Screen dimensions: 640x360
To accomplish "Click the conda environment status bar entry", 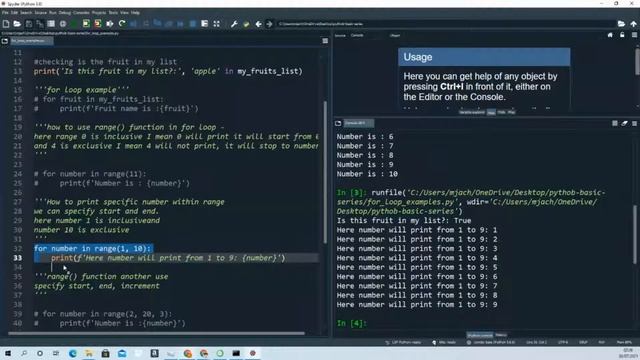I will [x=491, y=342].
